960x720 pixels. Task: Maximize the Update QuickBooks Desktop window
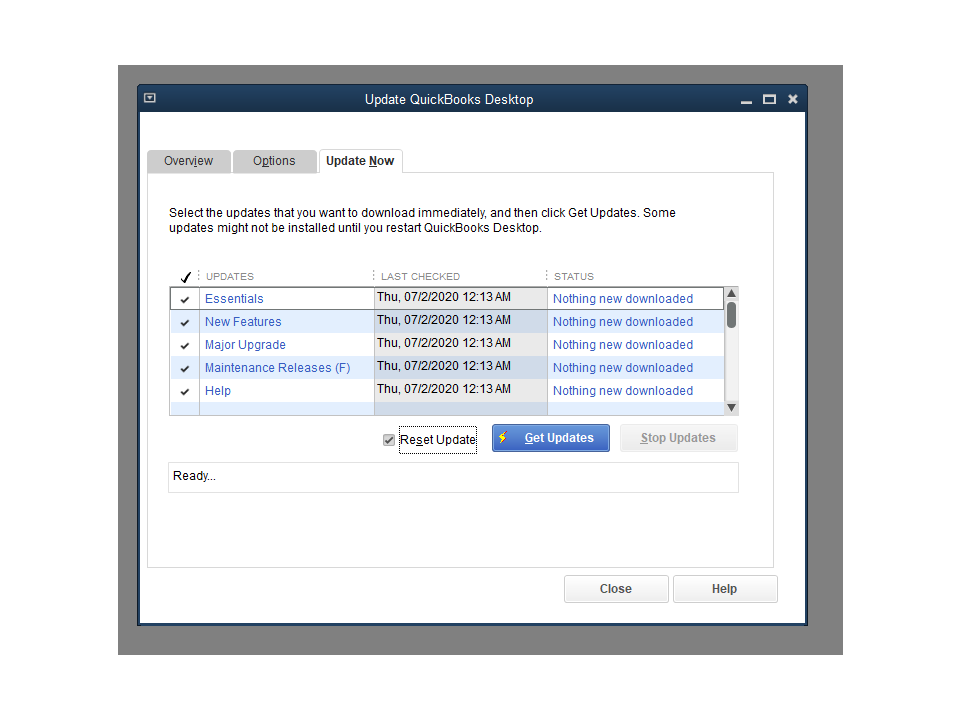coord(769,99)
